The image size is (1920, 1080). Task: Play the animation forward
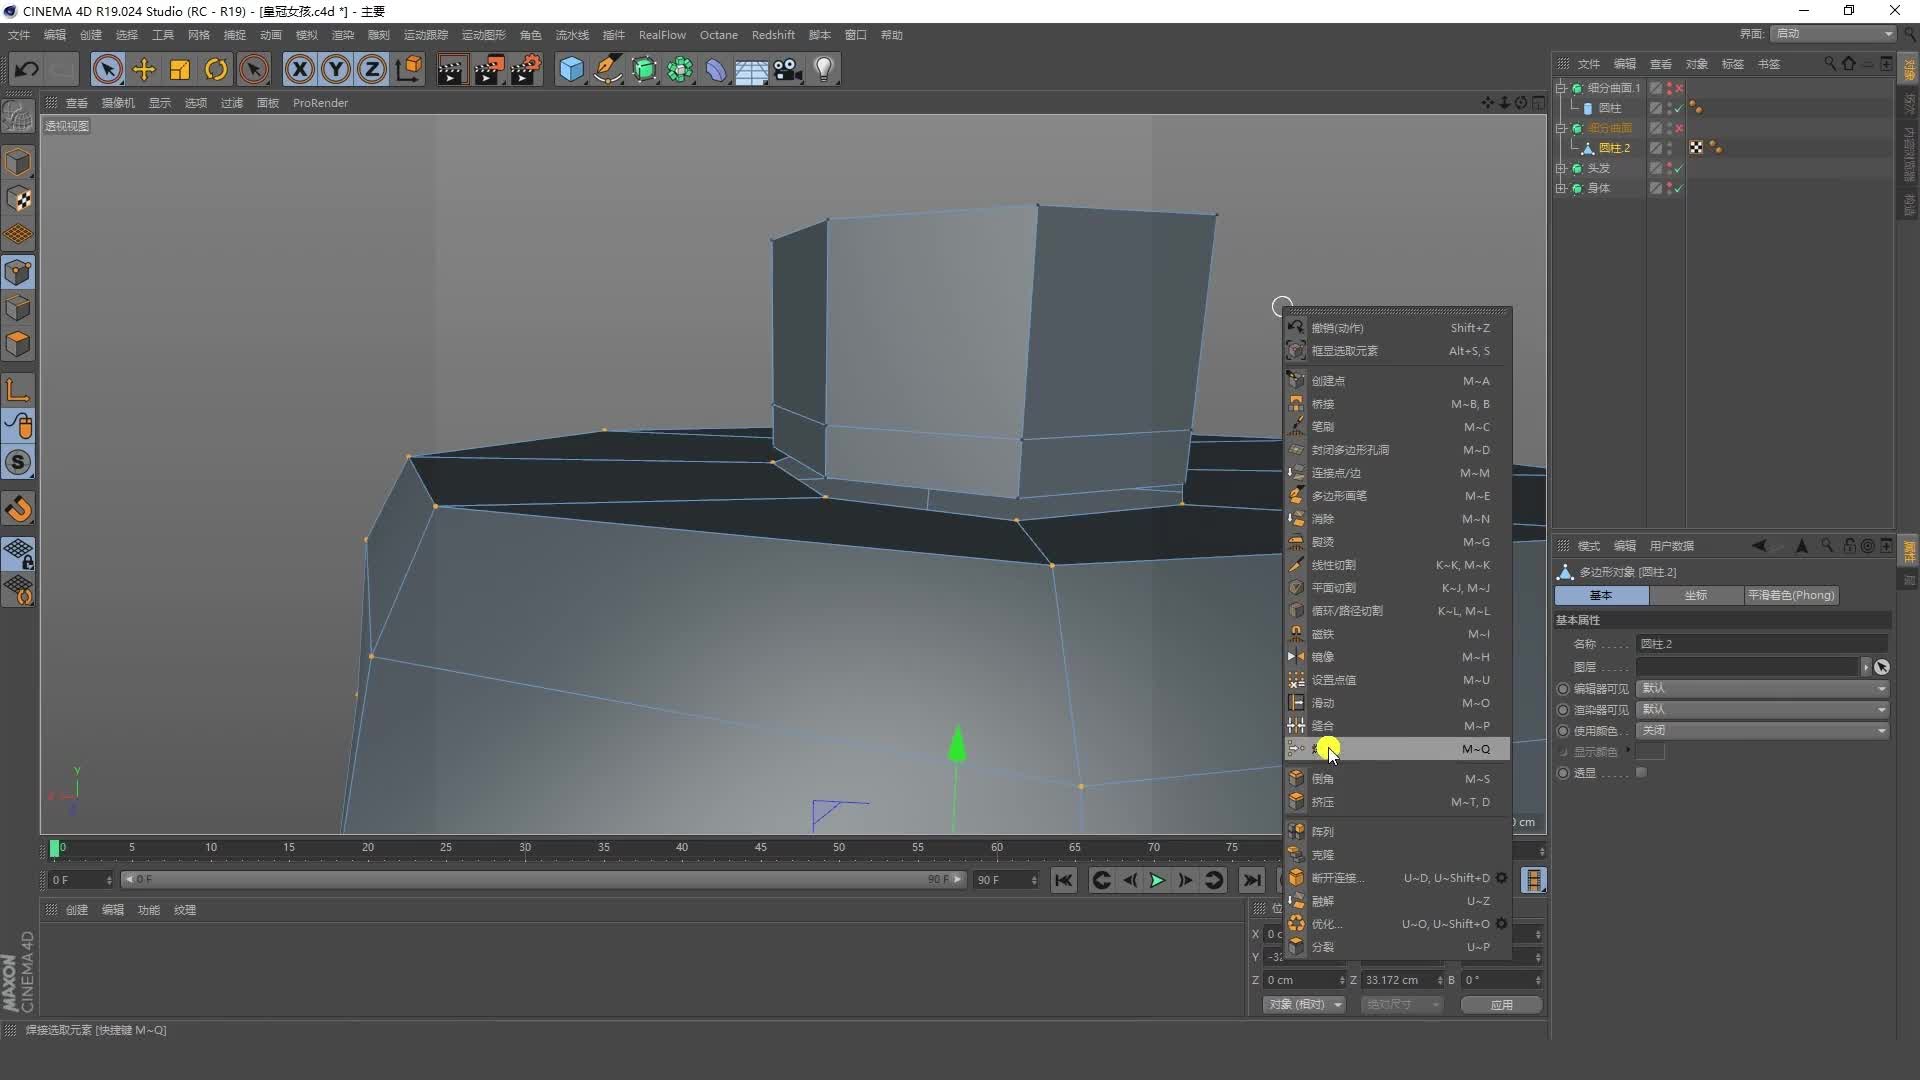pos(1157,880)
